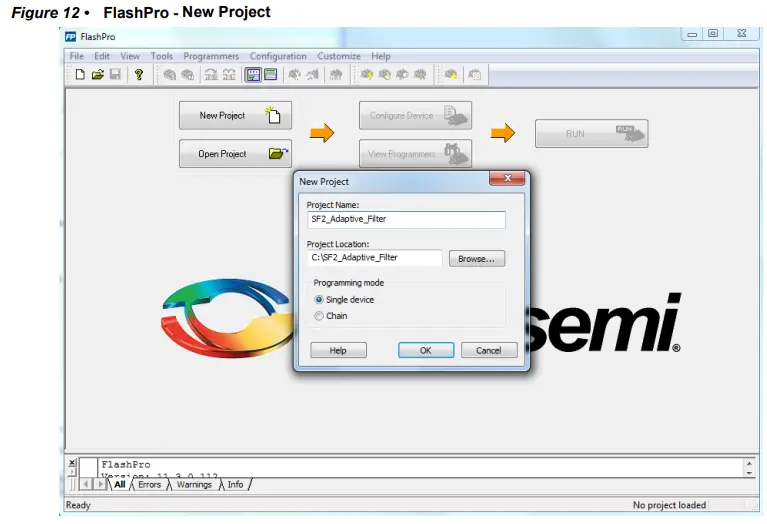
Task: Click the last toolbar icon showing a small calendar chip
Action: [474, 75]
